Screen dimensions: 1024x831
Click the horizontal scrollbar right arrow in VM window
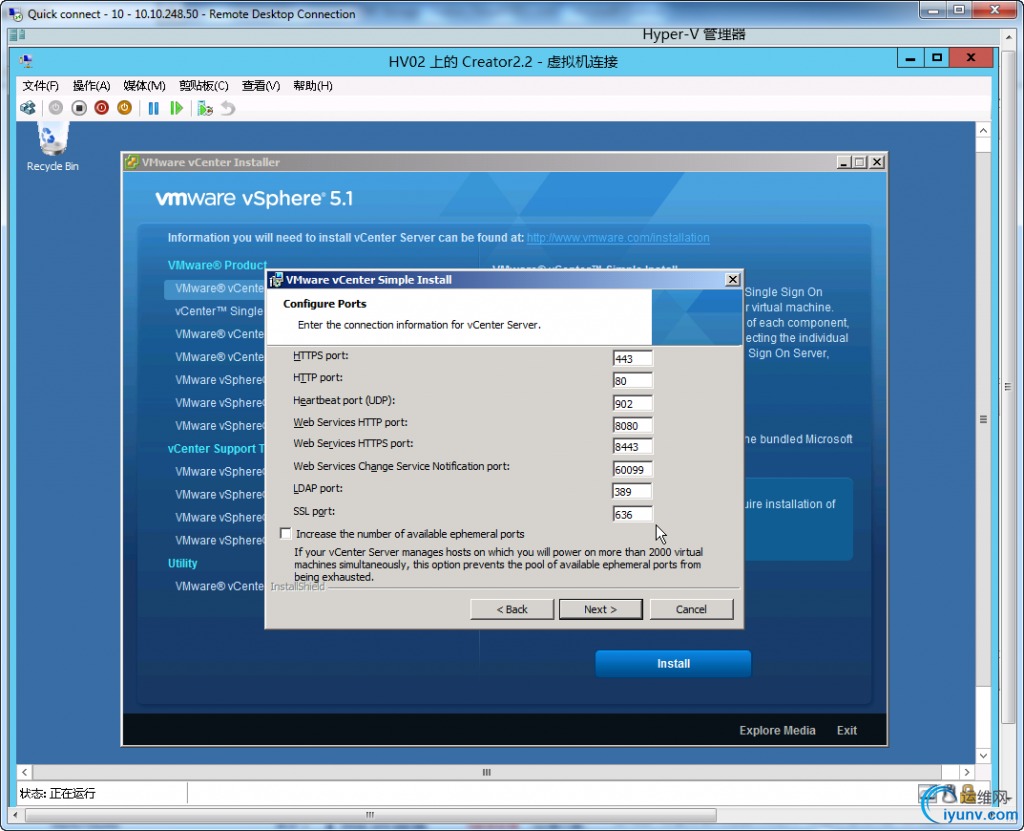click(967, 772)
